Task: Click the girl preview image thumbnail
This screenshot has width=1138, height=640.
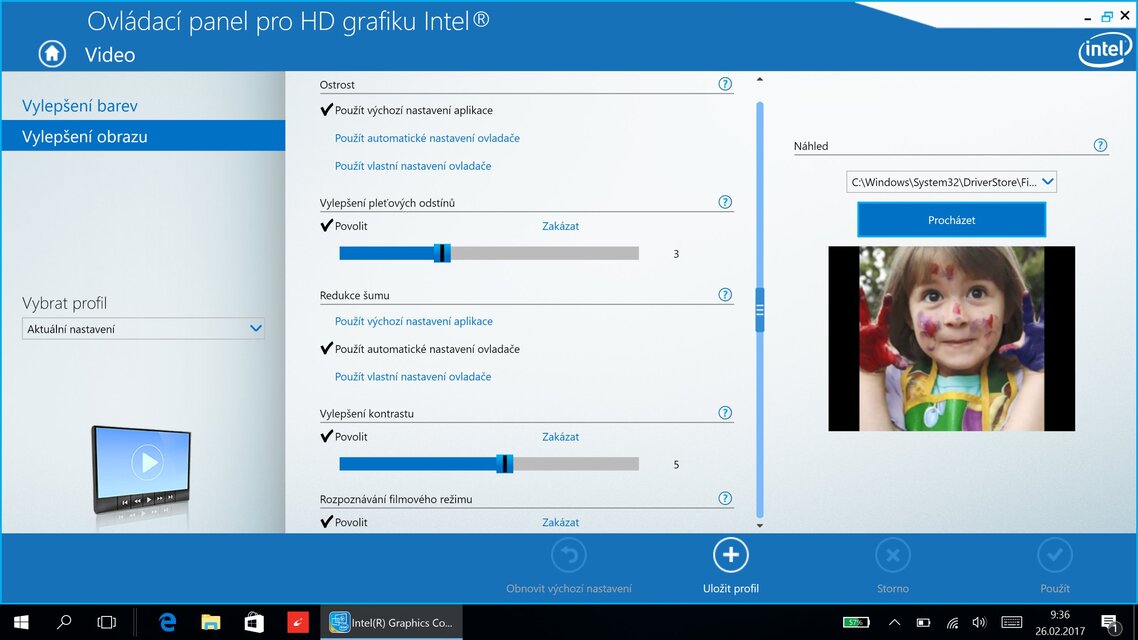Action: click(950, 339)
